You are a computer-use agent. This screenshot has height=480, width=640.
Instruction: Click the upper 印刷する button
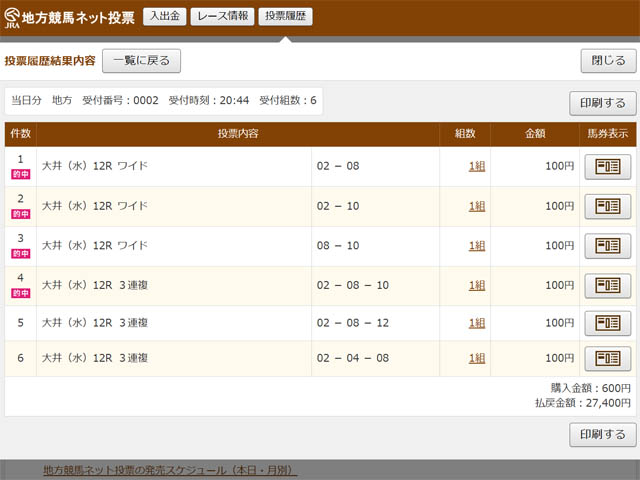click(x=602, y=103)
